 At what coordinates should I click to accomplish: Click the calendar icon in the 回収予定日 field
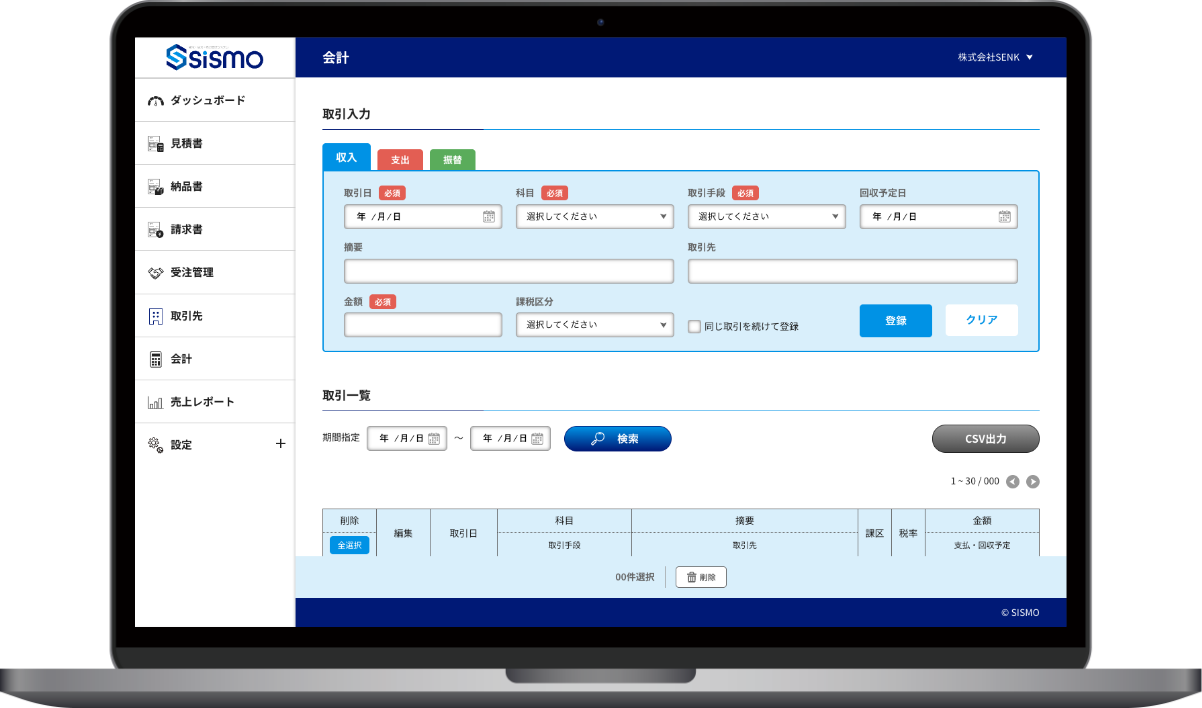pyautogui.click(x=1004, y=217)
